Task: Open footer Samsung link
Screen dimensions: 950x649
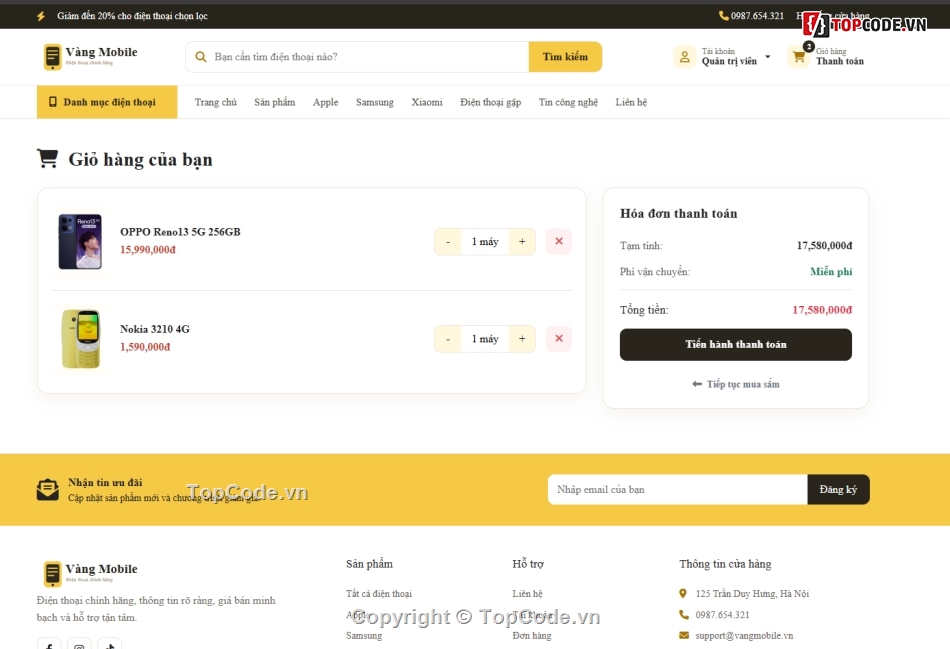Action: 364,635
